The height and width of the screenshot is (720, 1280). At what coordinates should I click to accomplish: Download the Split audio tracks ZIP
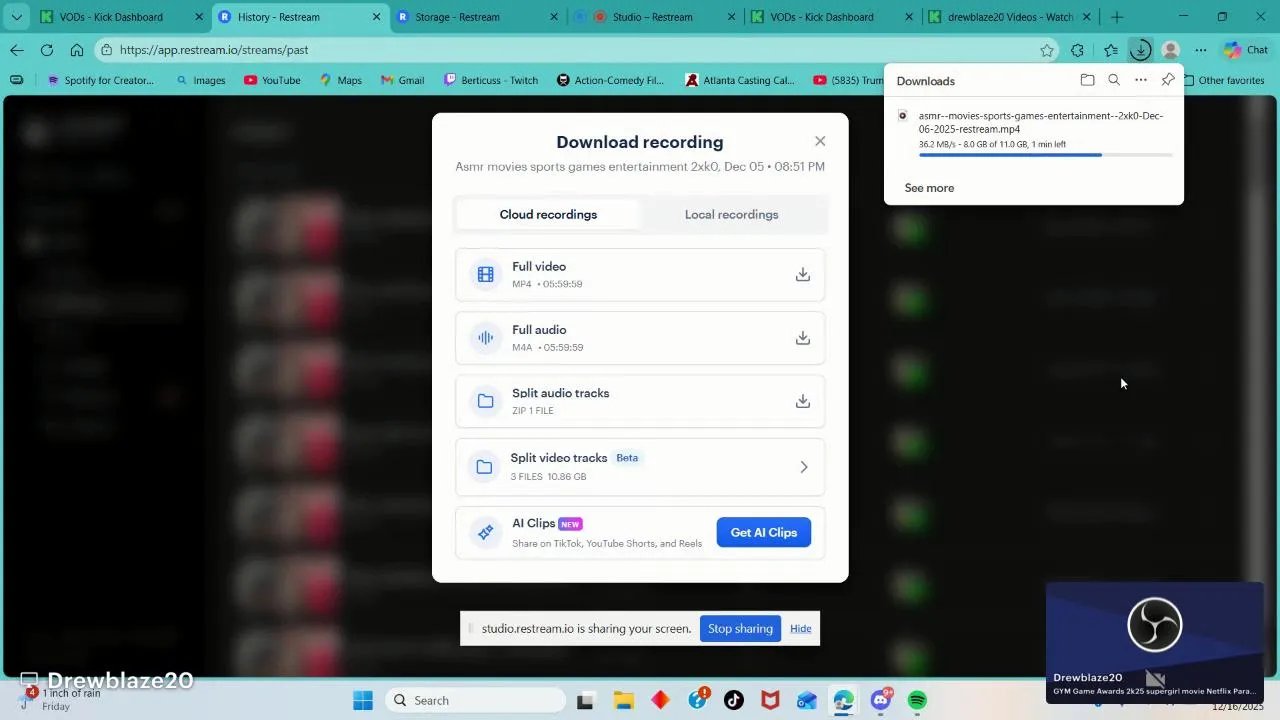[802, 401]
